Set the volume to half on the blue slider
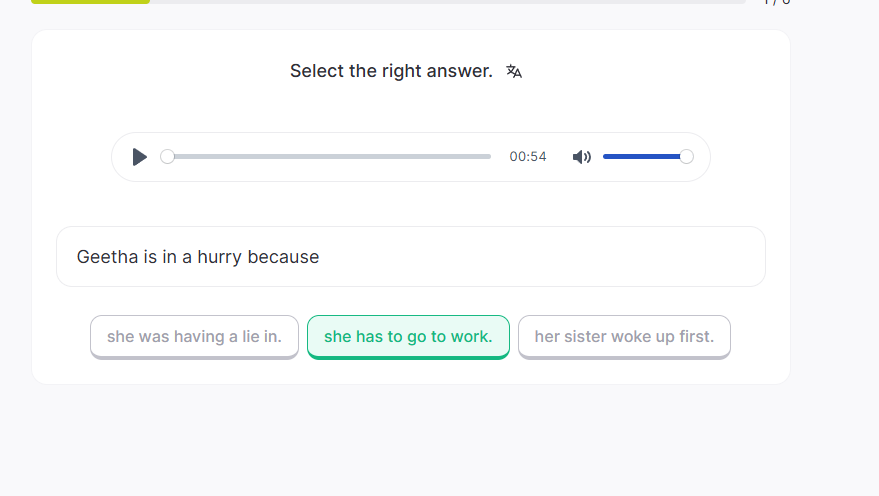Viewport: 879px width, 496px height. [x=645, y=157]
